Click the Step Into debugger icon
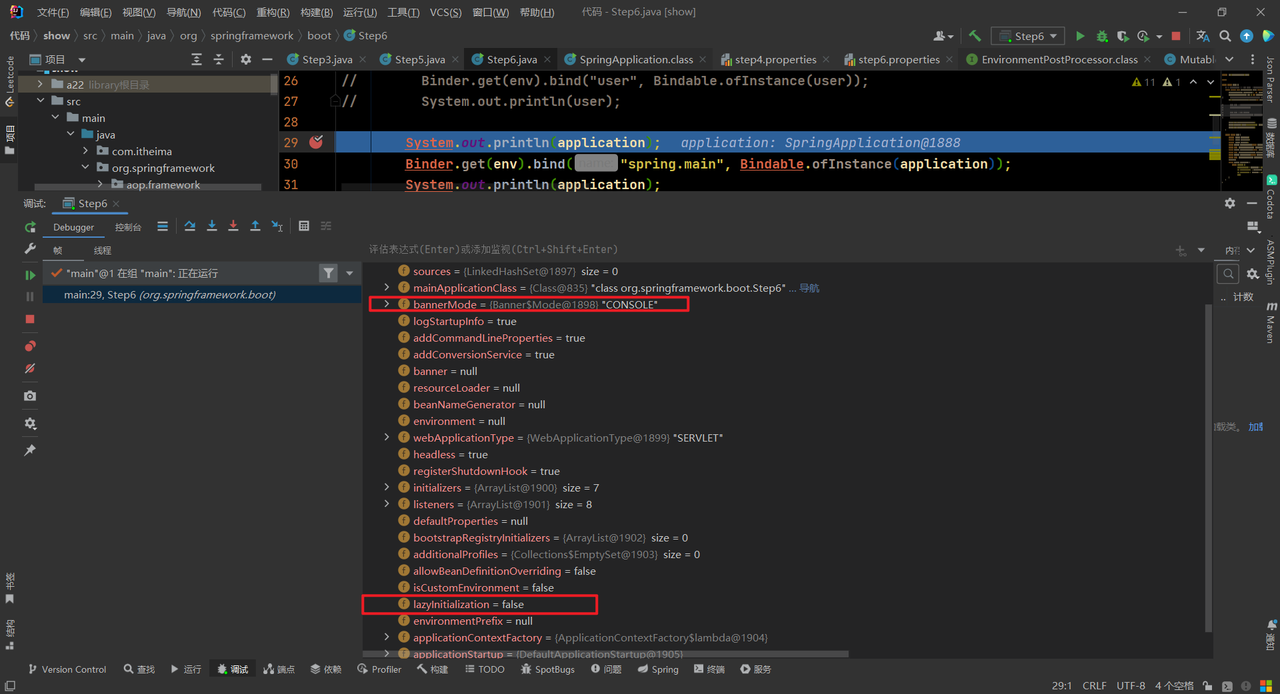1280x694 pixels. click(212, 227)
